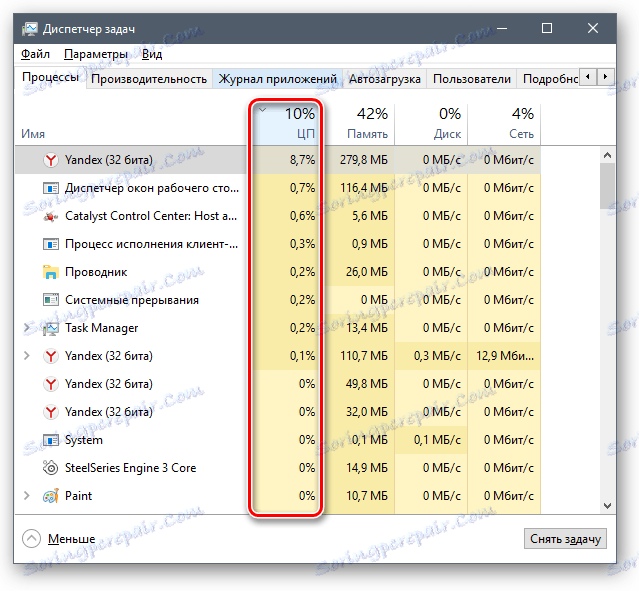Image resolution: width=639 pixels, height=591 pixels.
Task: Expand the Paint process group
Action: (x=27, y=496)
